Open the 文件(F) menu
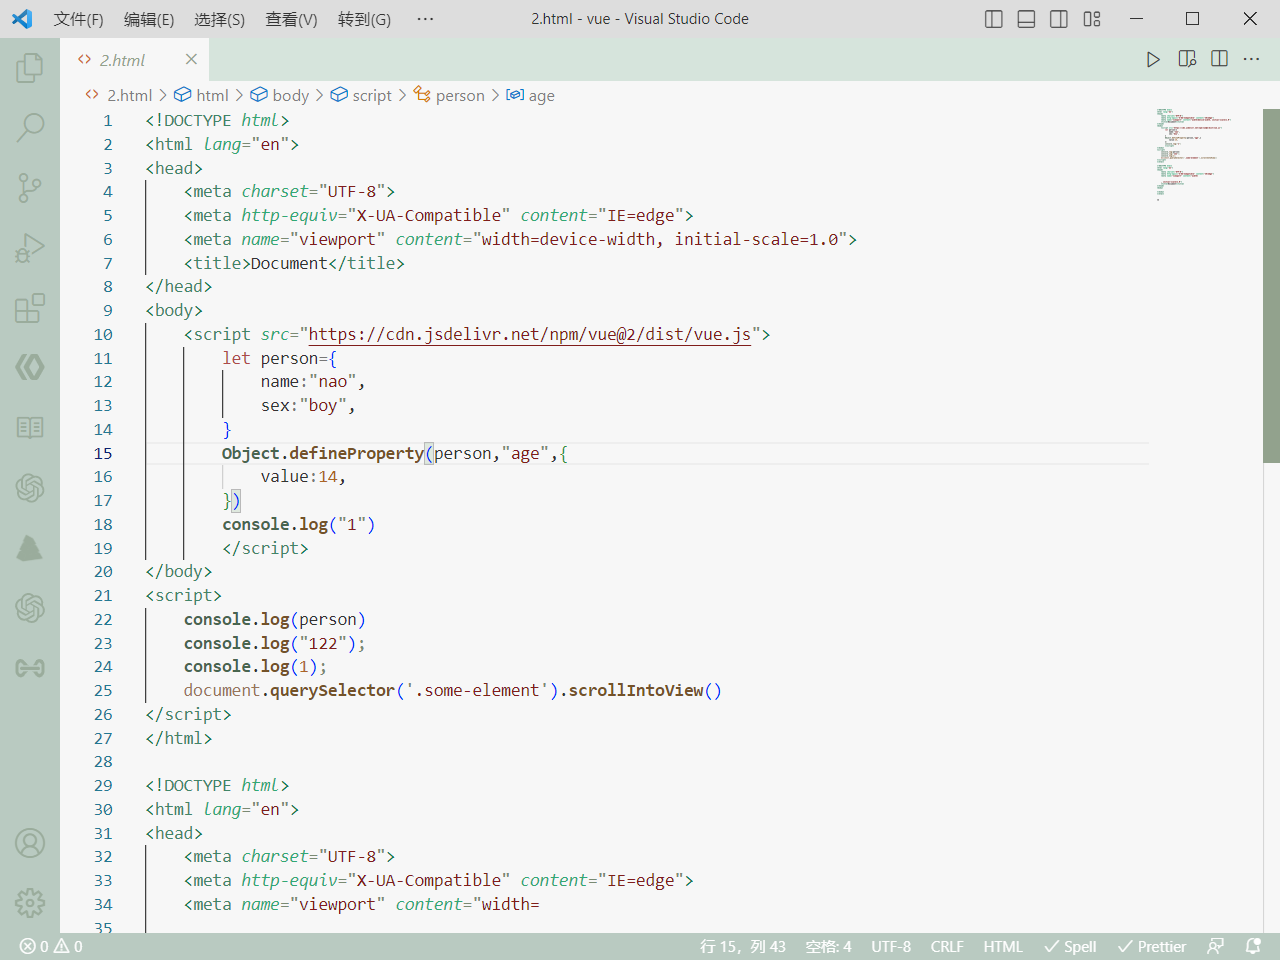 pos(78,19)
